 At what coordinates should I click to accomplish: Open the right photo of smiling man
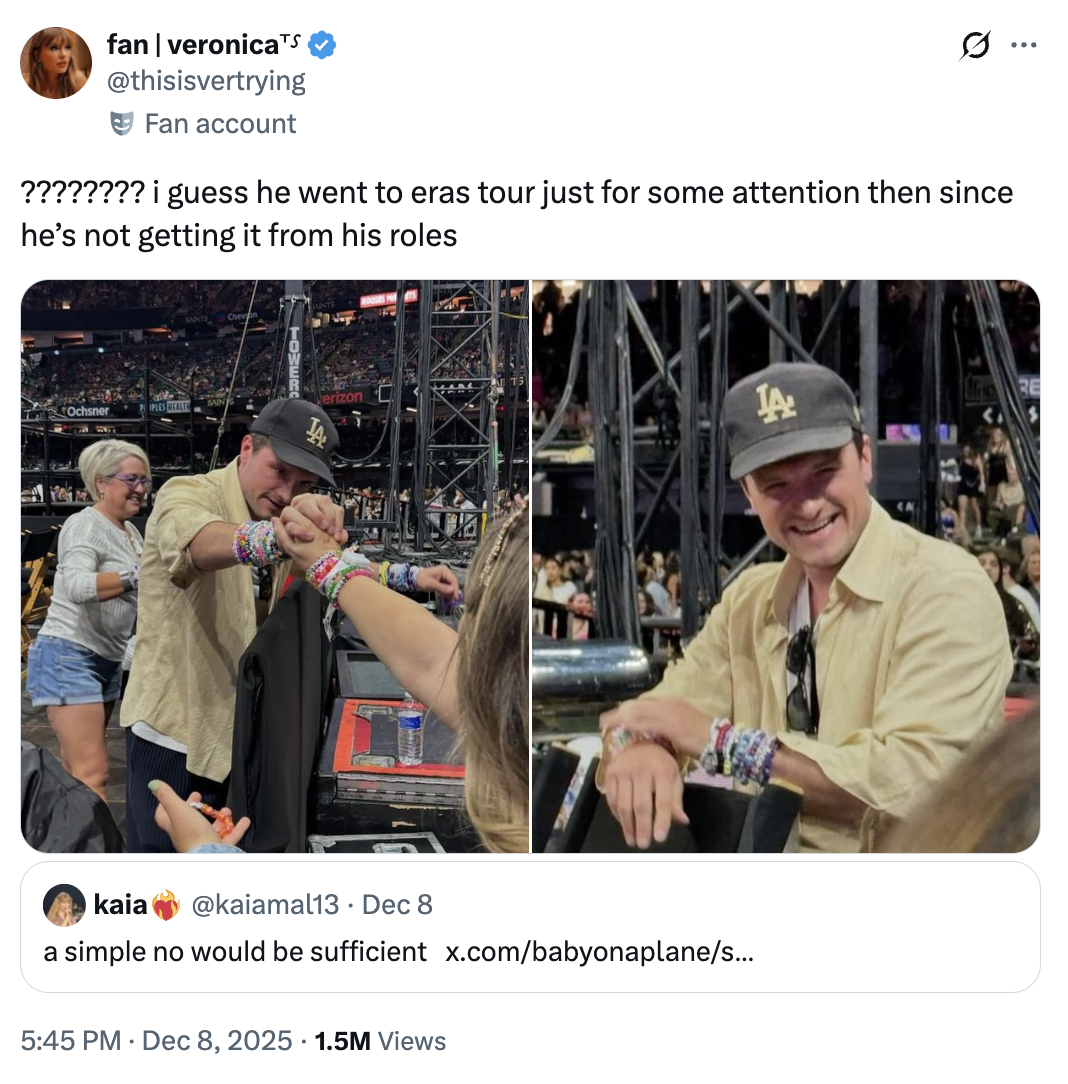(786, 566)
